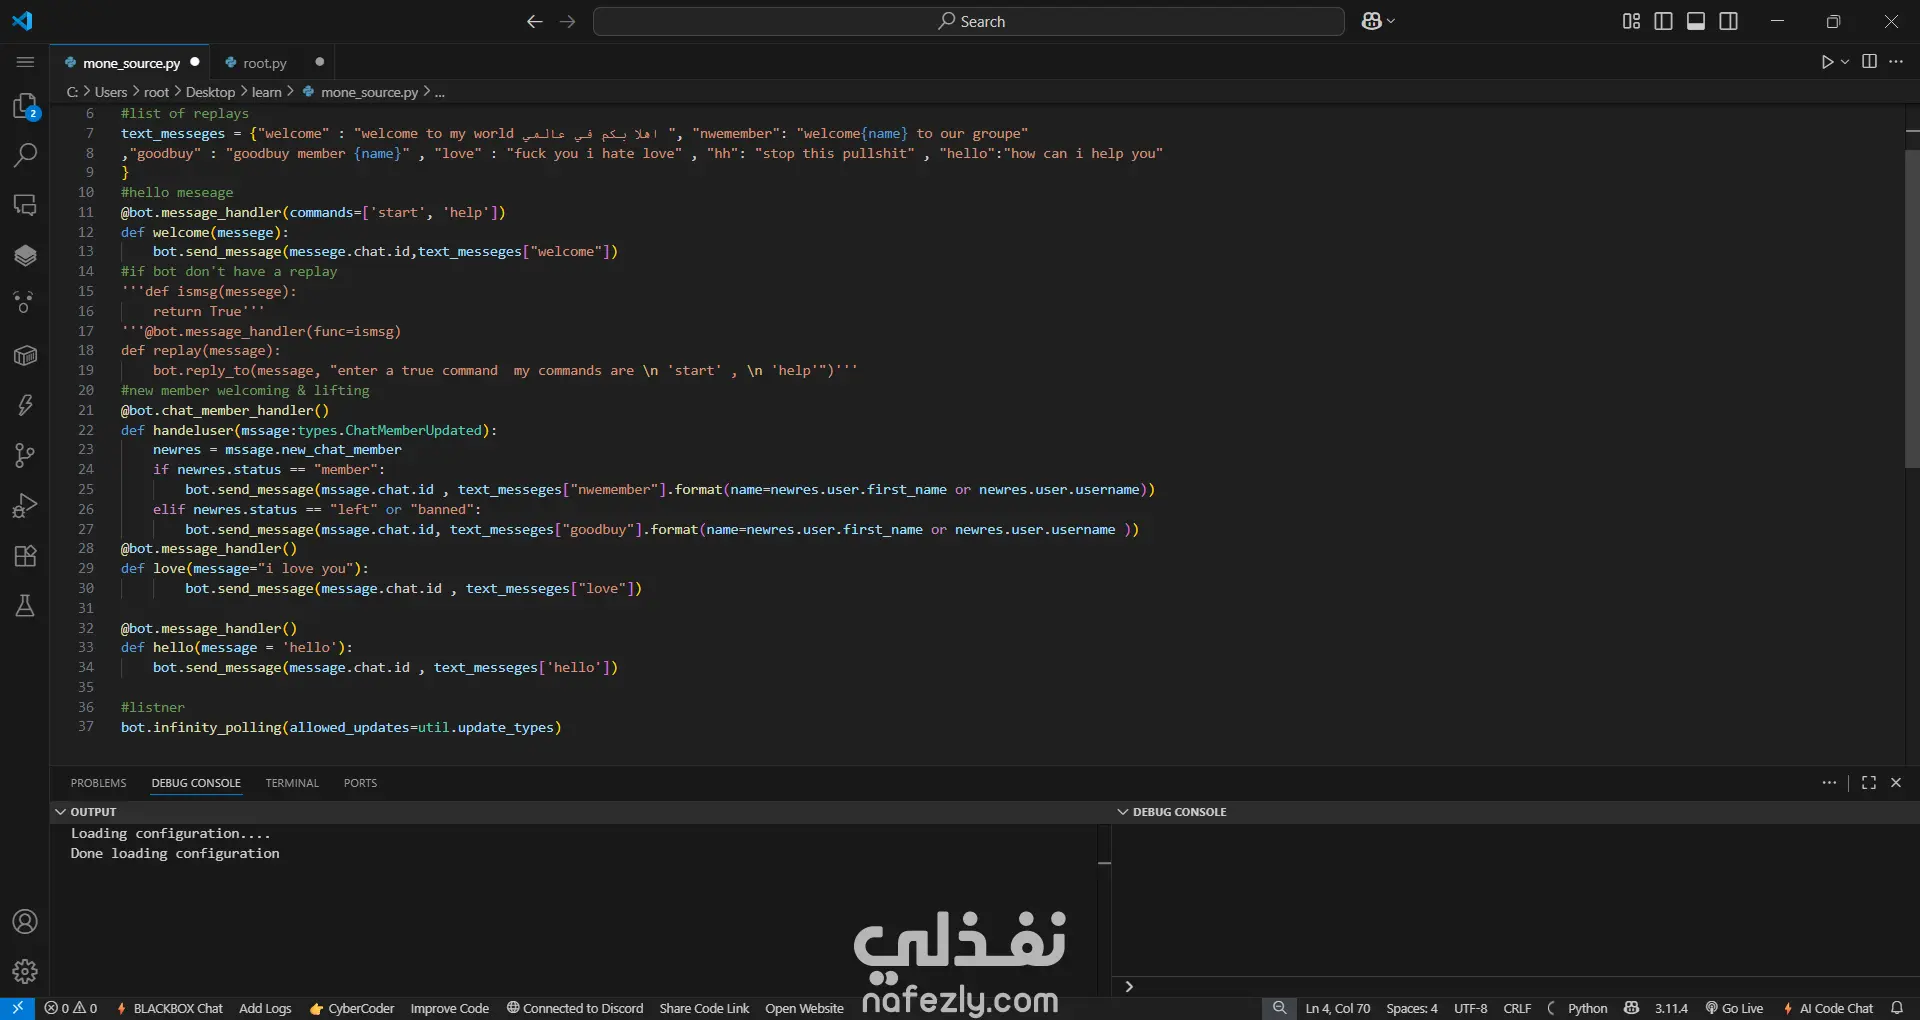Image resolution: width=1920 pixels, height=1020 pixels.
Task: Expand the Desktop breadcrumb
Action: 210,92
